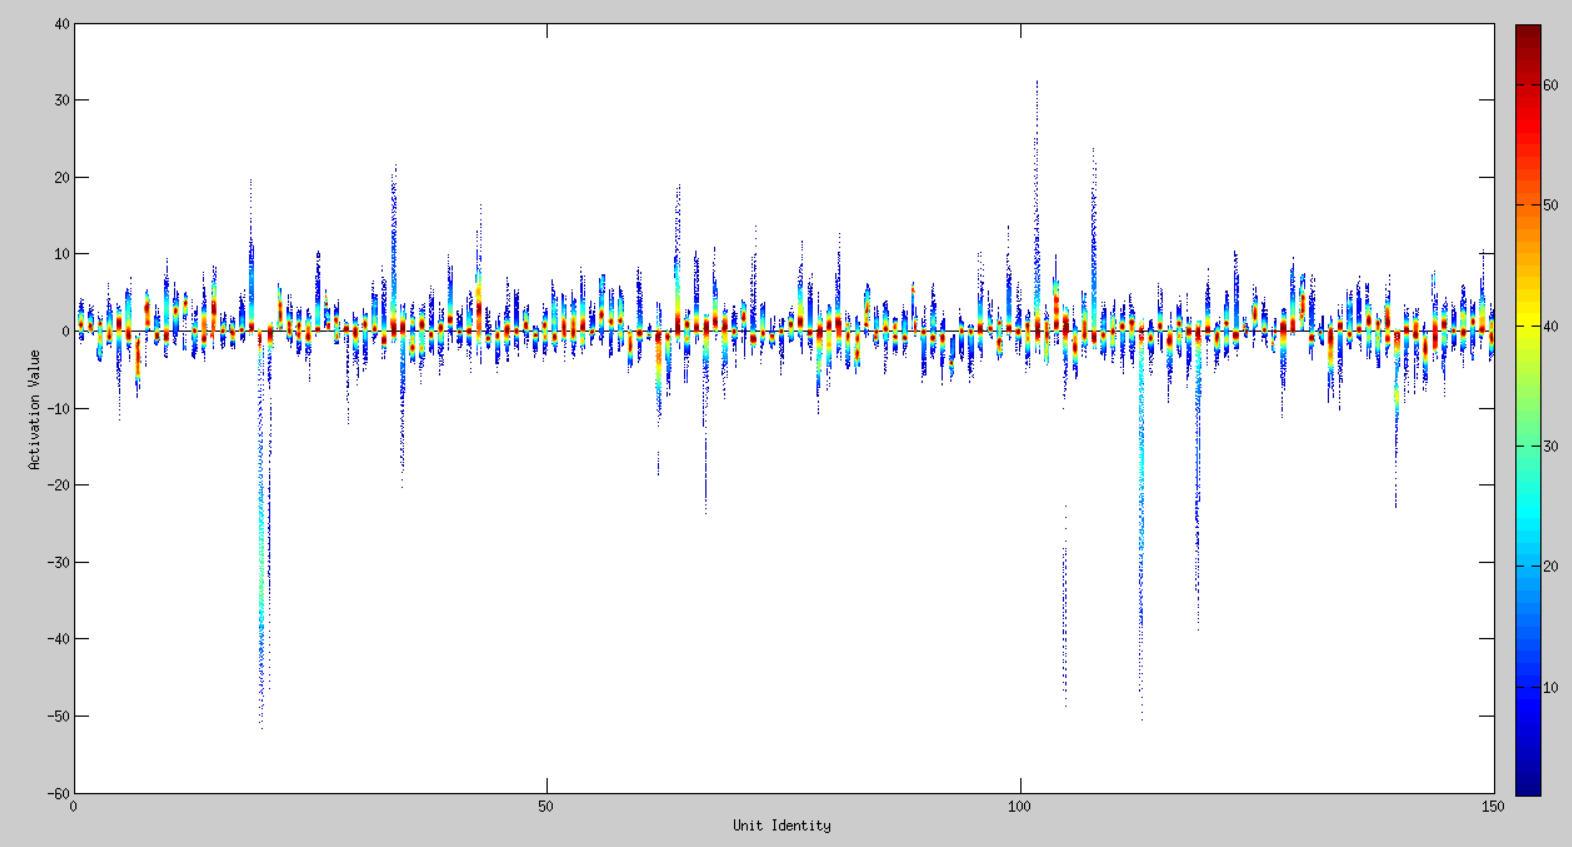
Task: Select the "Activation Value" y-axis label
Action: pyautogui.click(x=34, y=409)
